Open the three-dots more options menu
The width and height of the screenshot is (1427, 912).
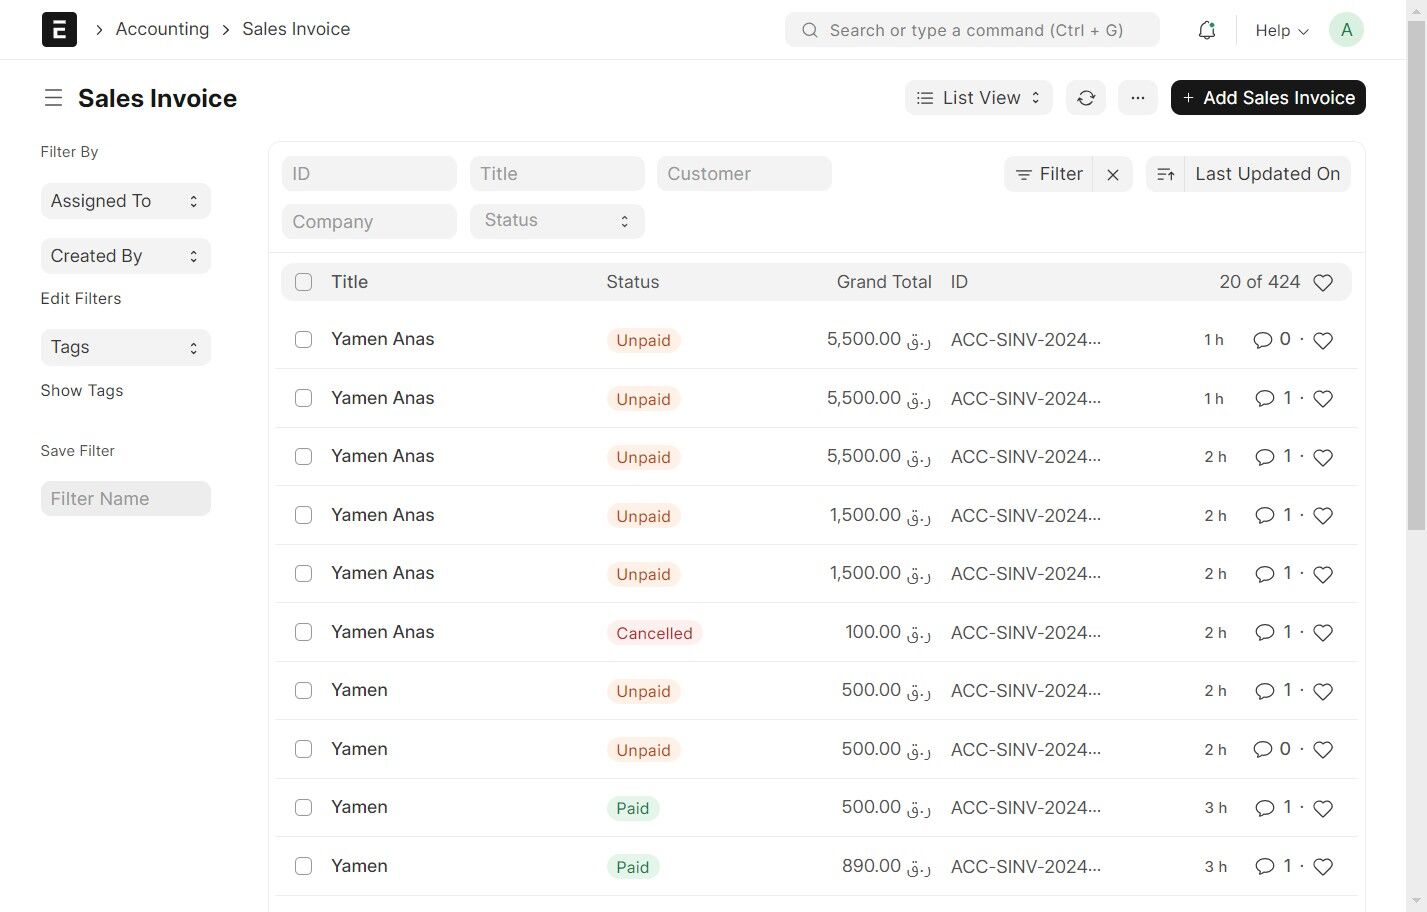point(1137,98)
